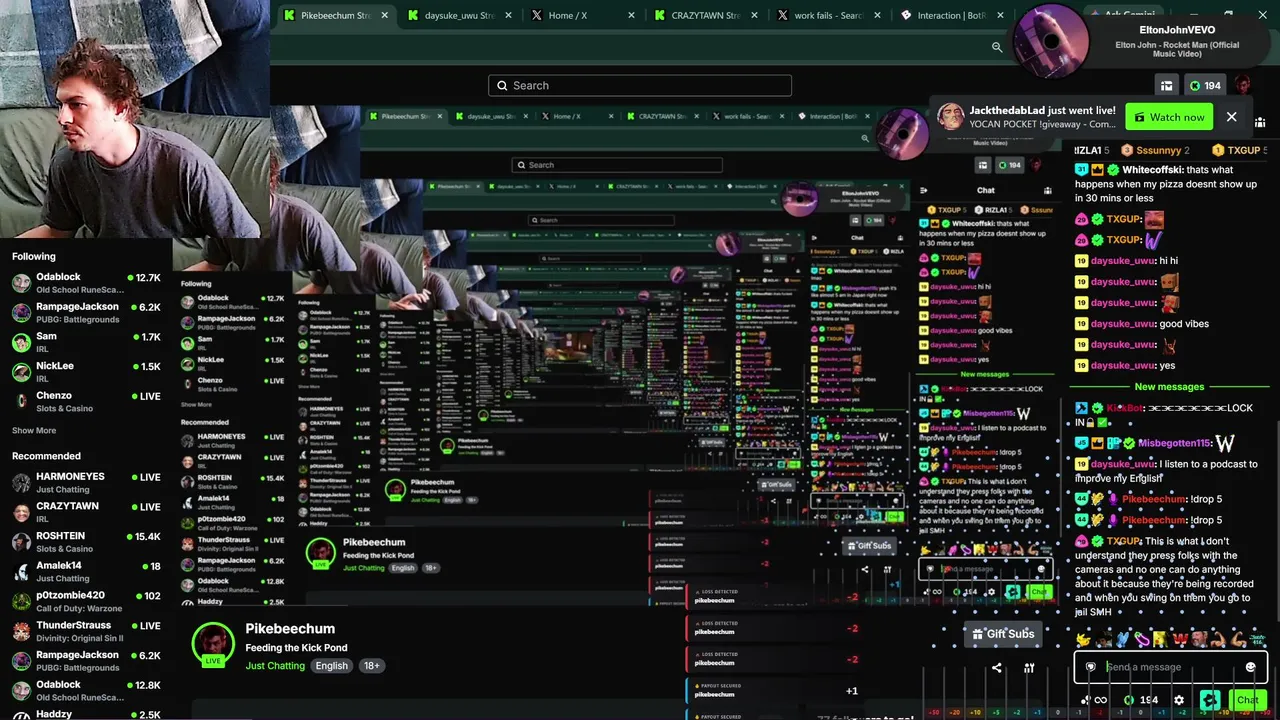Open the emoji picker in chat input

click(x=1250, y=667)
